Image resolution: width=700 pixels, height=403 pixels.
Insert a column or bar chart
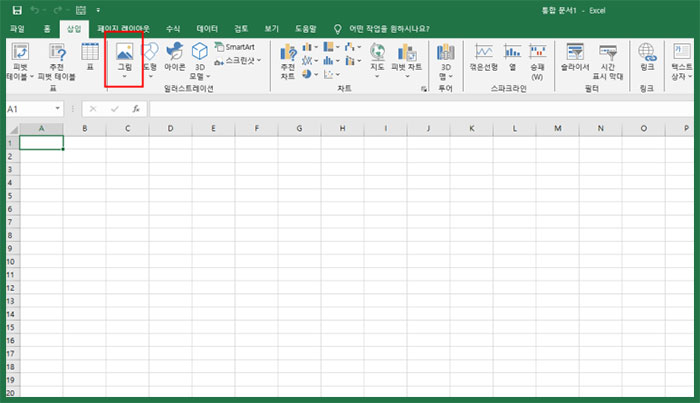pyautogui.click(x=309, y=47)
